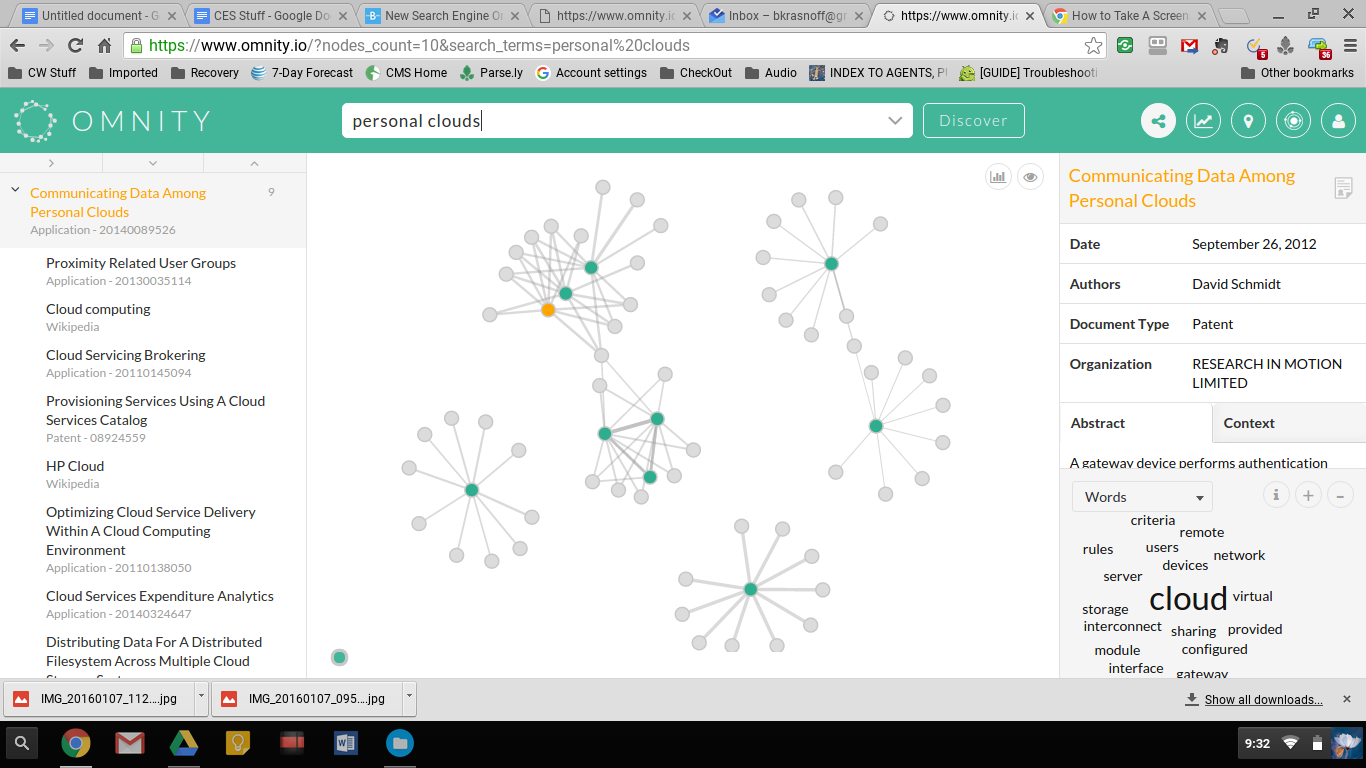
Task: Open the 7-Day Forecast bookmark
Action: click(301, 73)
